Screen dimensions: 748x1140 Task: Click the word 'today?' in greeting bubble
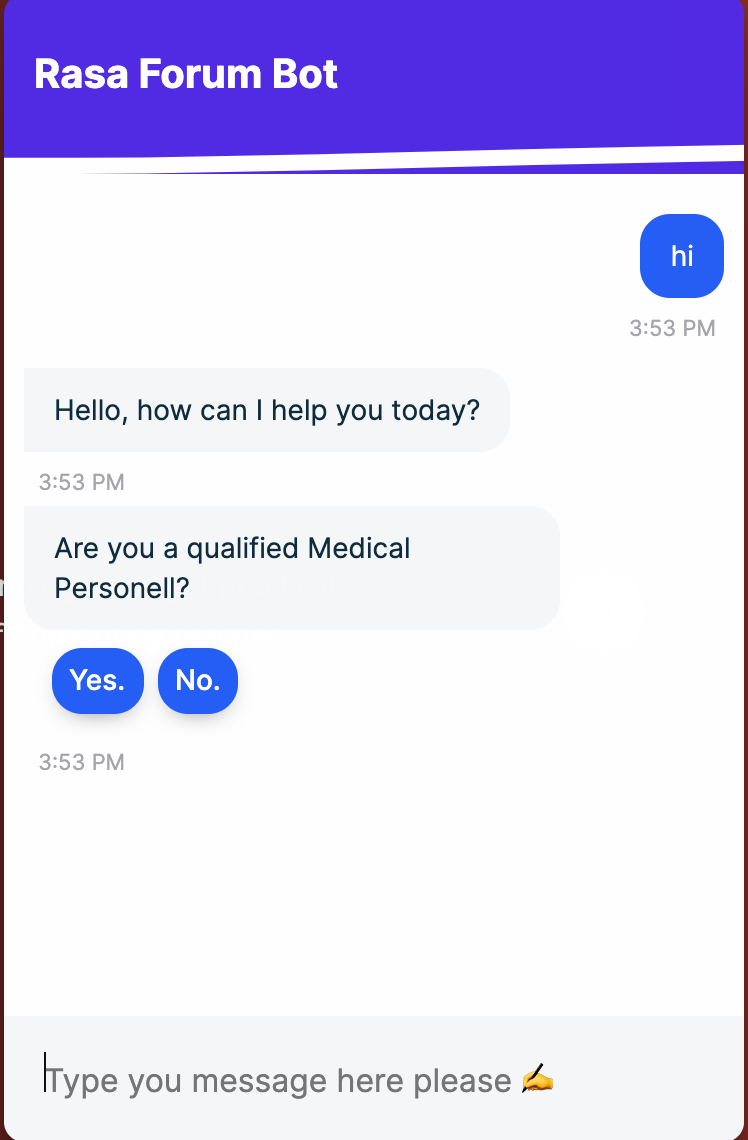point(436,411)
